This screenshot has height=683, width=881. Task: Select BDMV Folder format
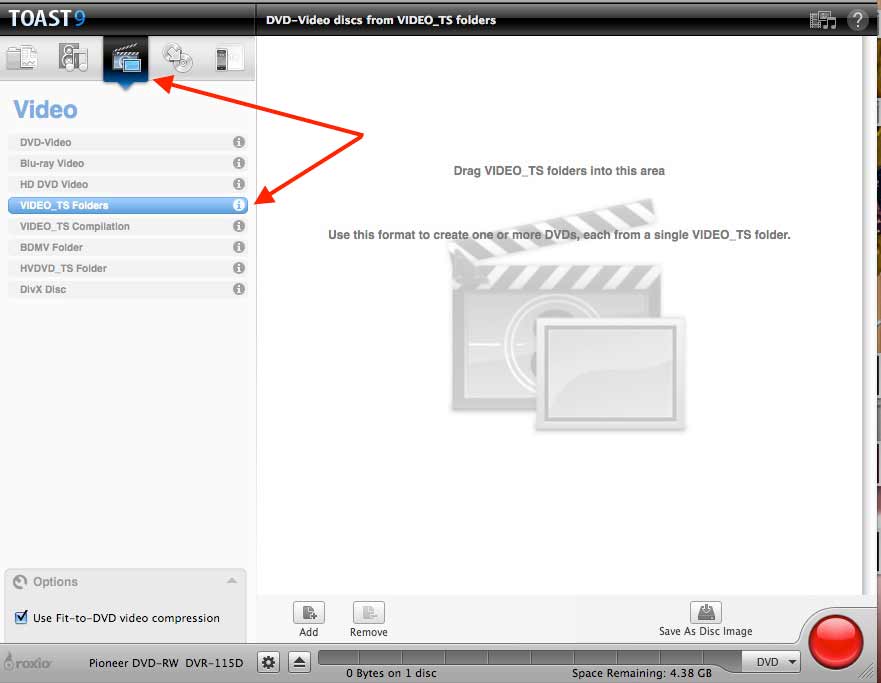[128, 247]
